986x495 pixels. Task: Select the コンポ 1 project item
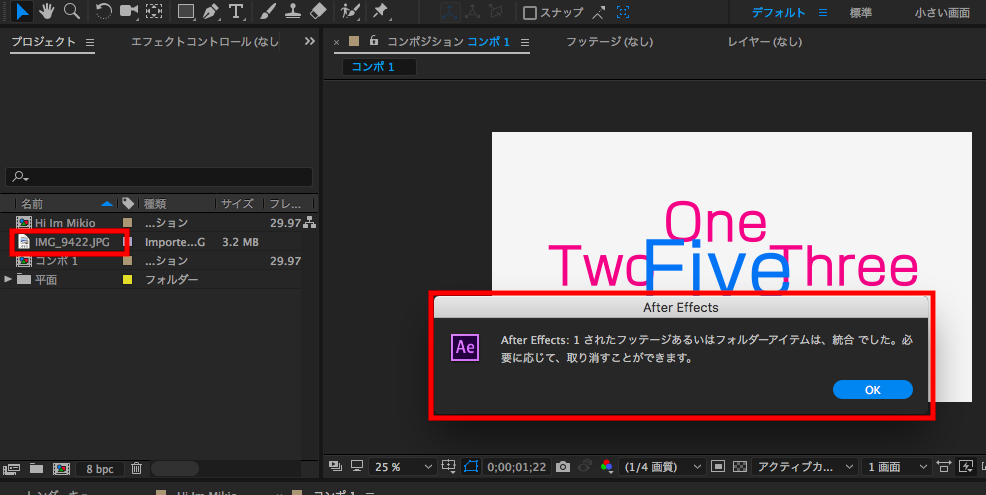[x=56, y=260]
